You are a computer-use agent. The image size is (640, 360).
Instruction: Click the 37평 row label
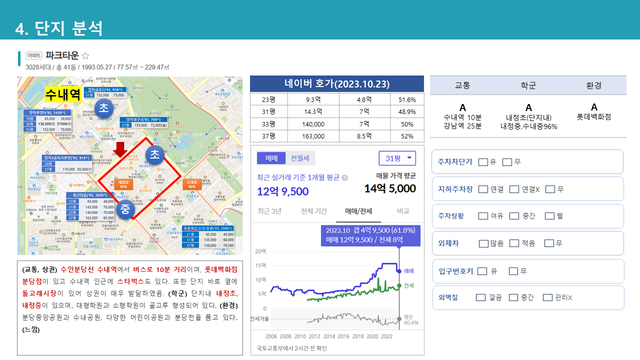click(269, 136)
